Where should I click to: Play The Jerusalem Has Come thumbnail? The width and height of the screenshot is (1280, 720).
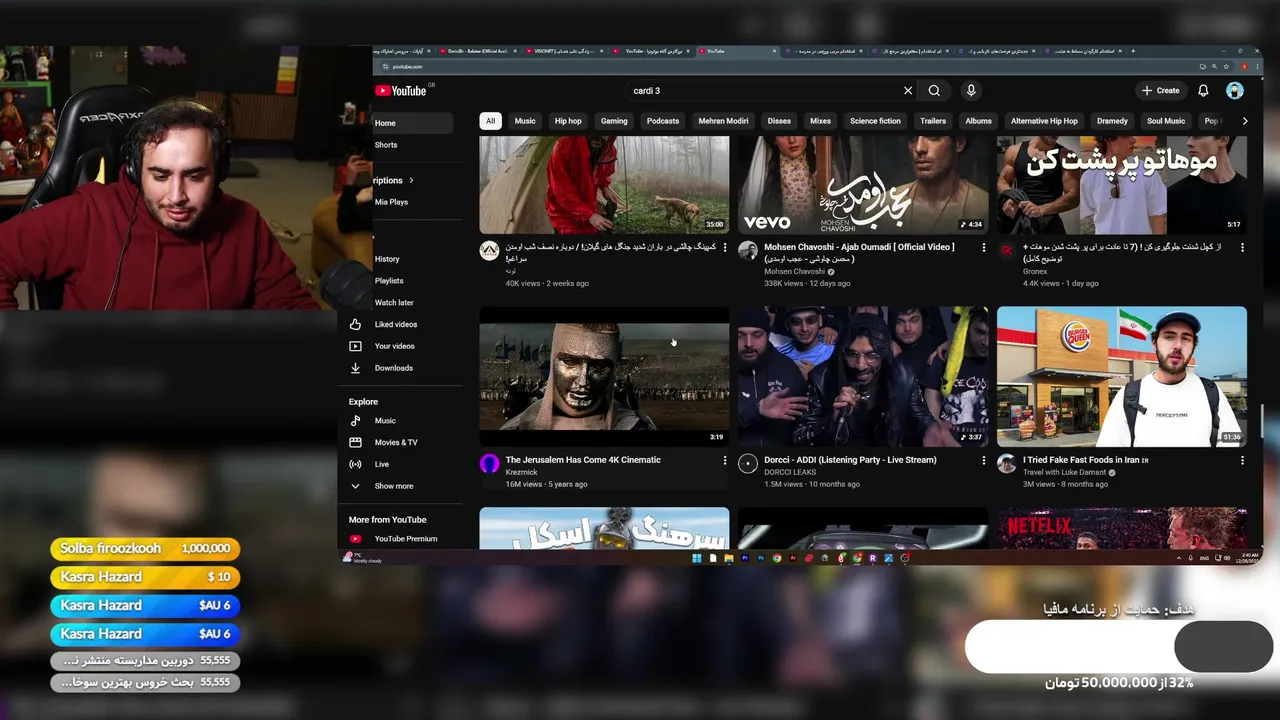tap(604, 376)
